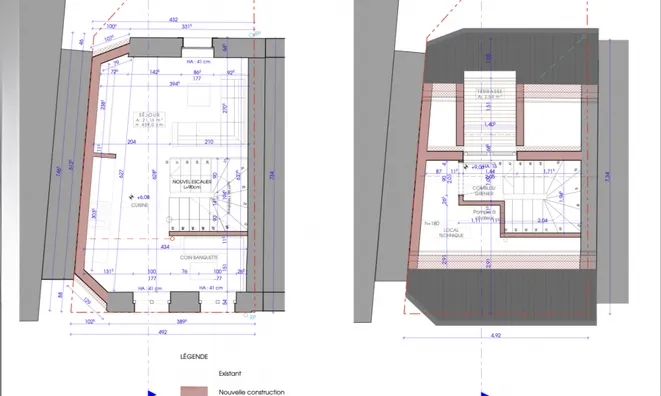Click the 270 vertical dimension
This screenshot has width=661, height=396.
(225, 108)
